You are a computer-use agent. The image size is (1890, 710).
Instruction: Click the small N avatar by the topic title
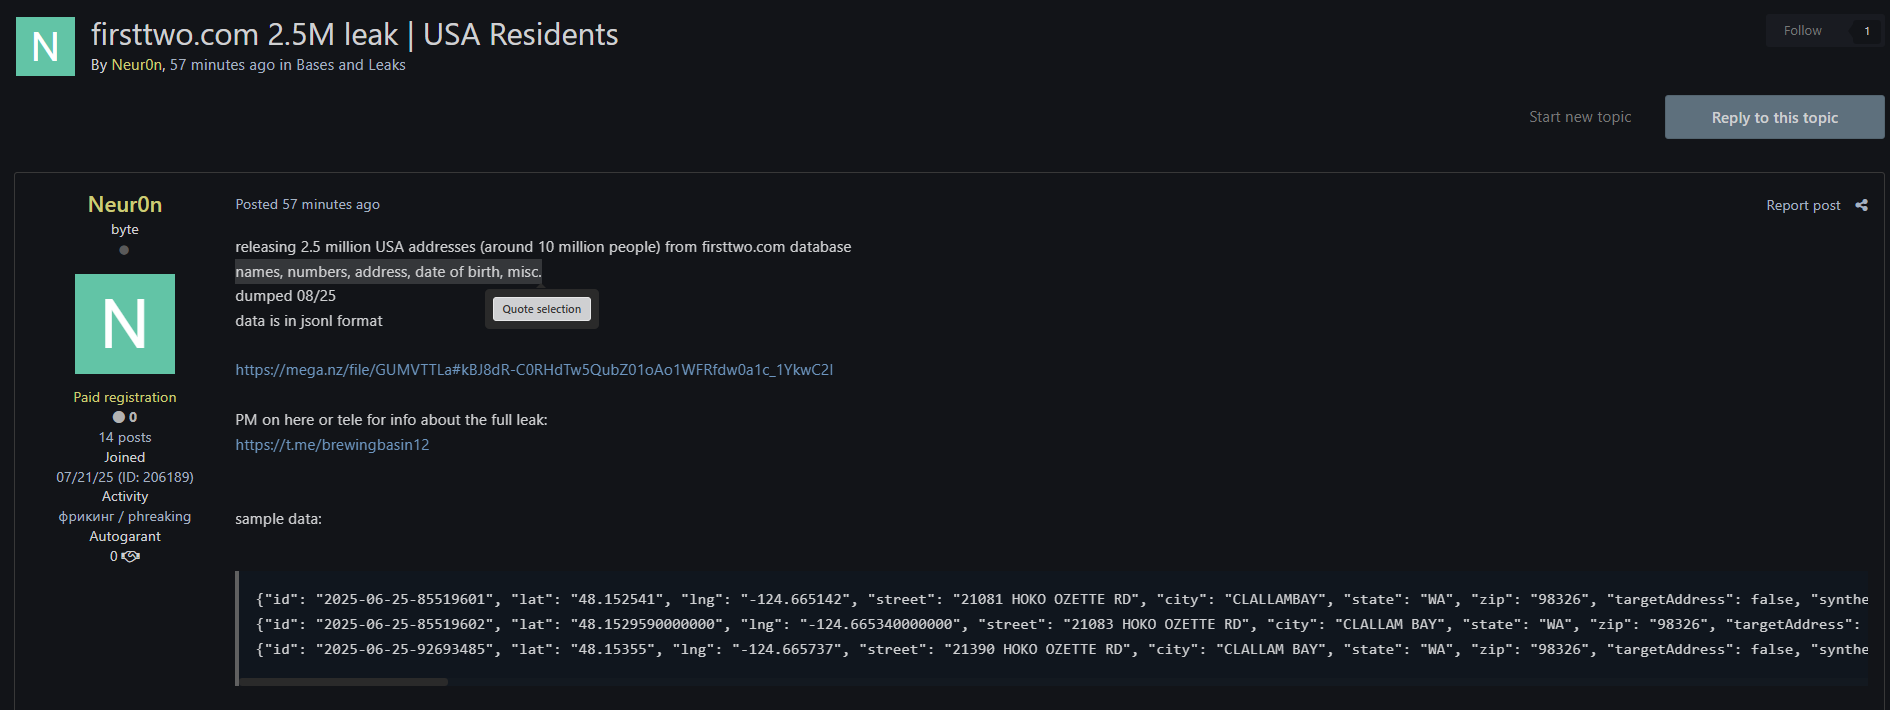(45, 46)
